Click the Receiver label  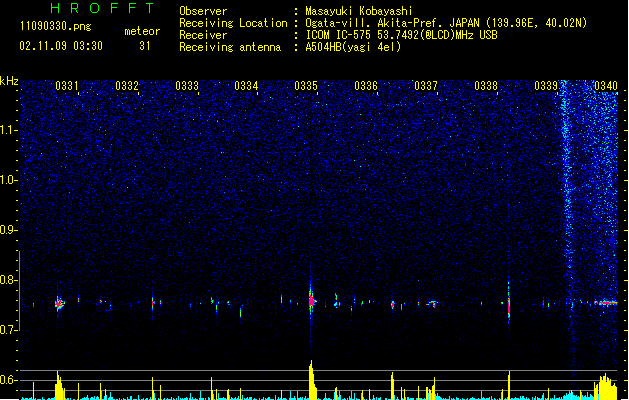point(203,35)
